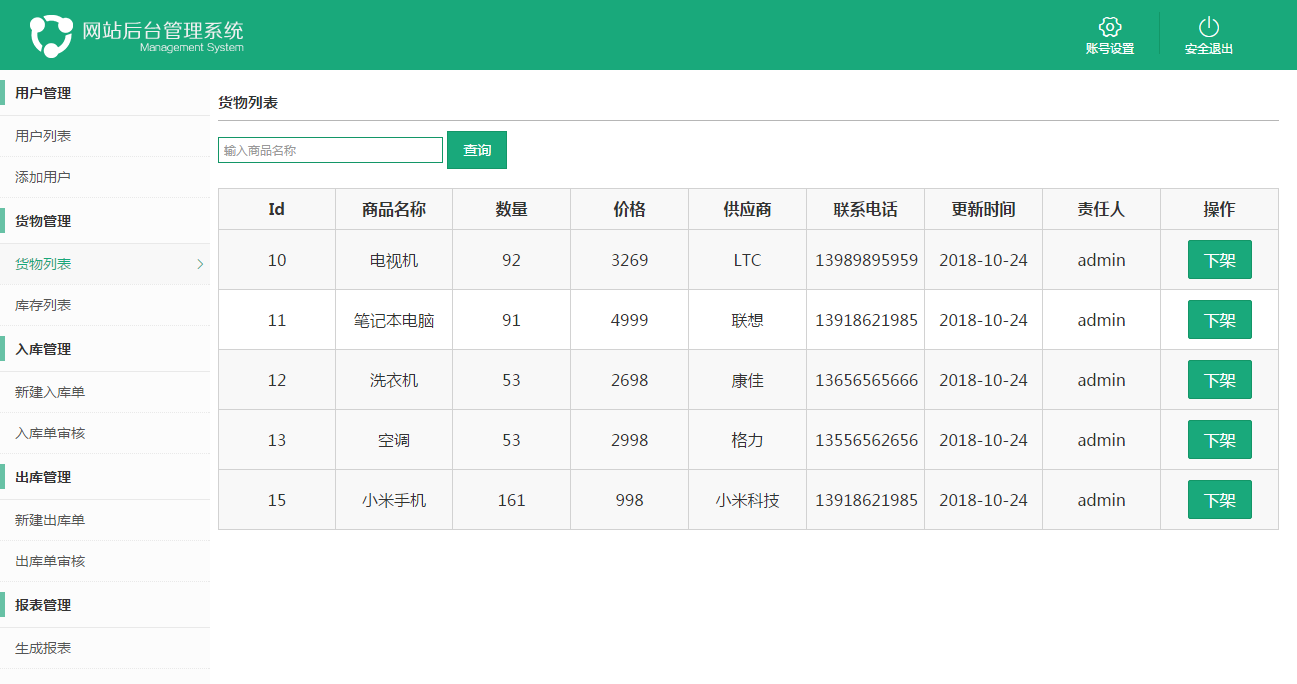
Task: Open account settings gear icon
Action: pos(1109,27)
